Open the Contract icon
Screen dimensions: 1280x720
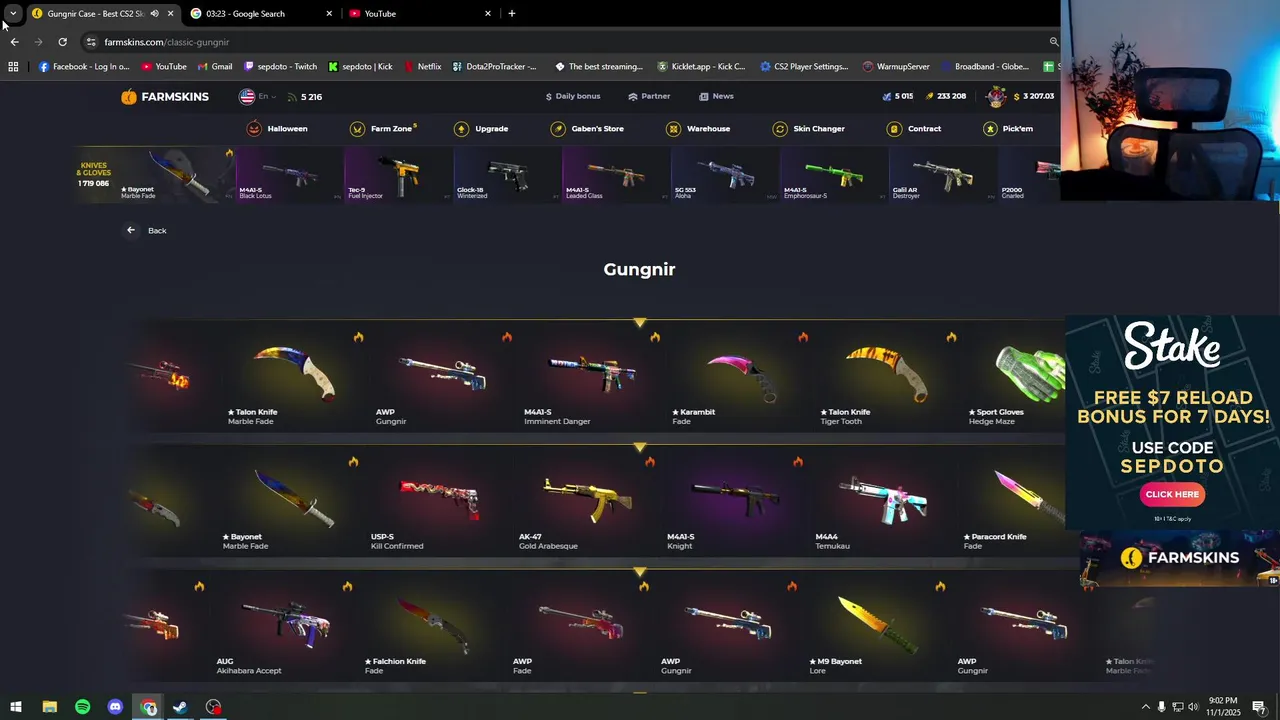(894, 129)
